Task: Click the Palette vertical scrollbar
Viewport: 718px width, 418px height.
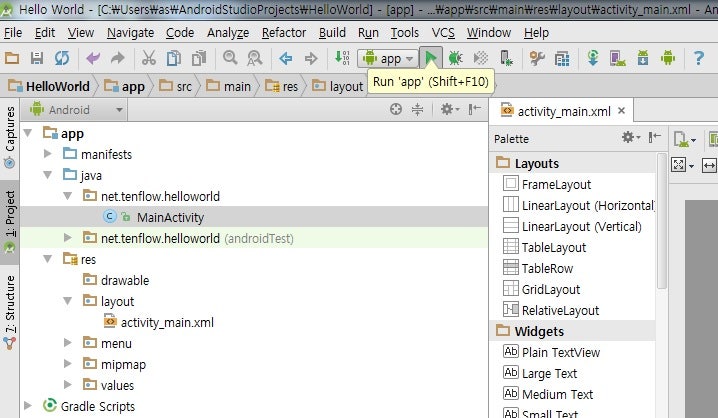Action: 661,222
